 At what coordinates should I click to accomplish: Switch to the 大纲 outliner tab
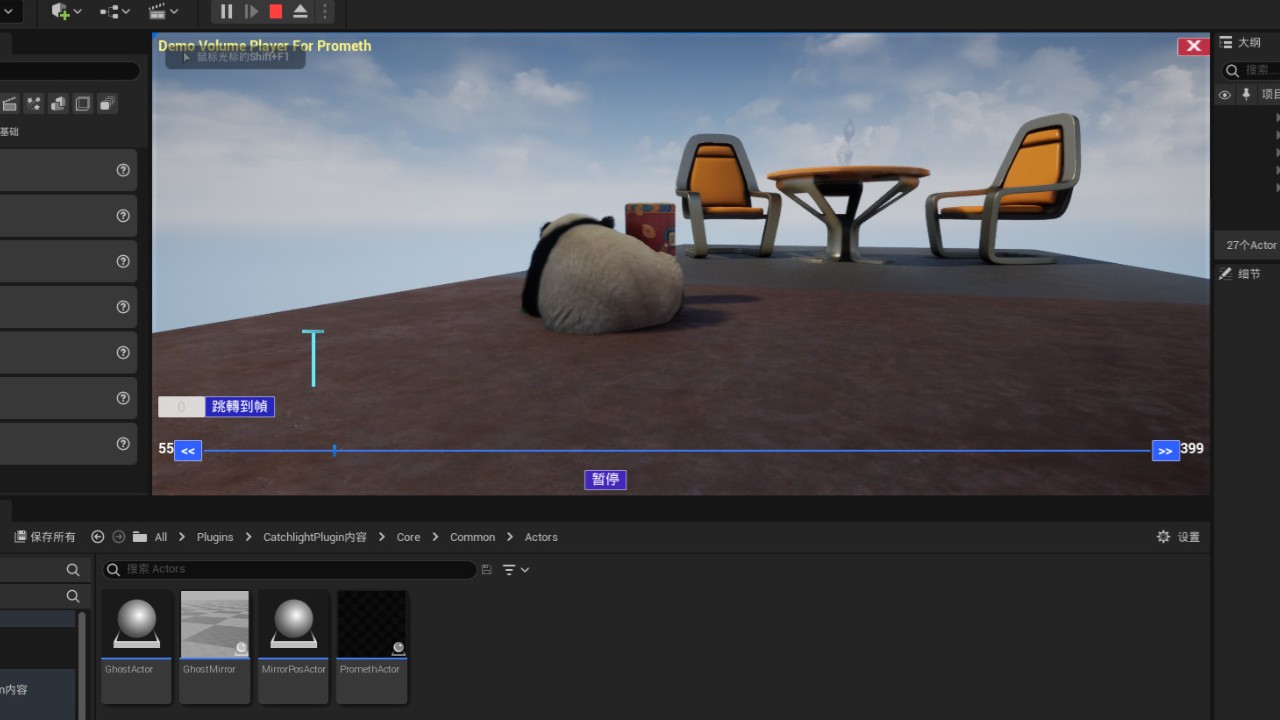(x=1240, y=42)
